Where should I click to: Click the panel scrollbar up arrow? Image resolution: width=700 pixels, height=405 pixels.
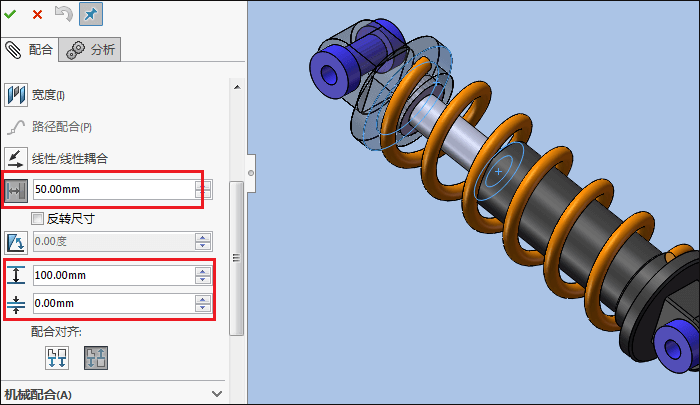(x=237, y=87)
